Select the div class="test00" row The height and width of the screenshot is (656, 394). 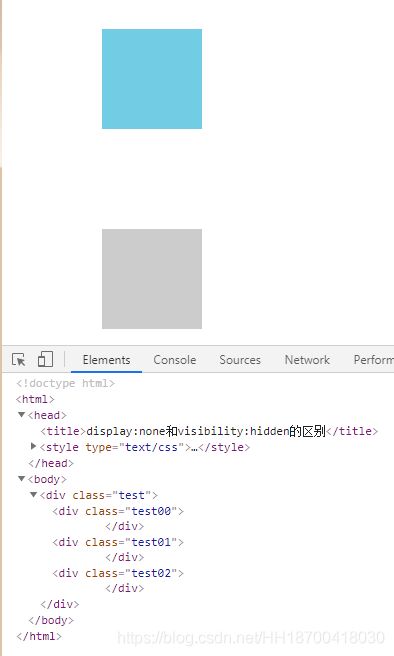click(118, 511)
